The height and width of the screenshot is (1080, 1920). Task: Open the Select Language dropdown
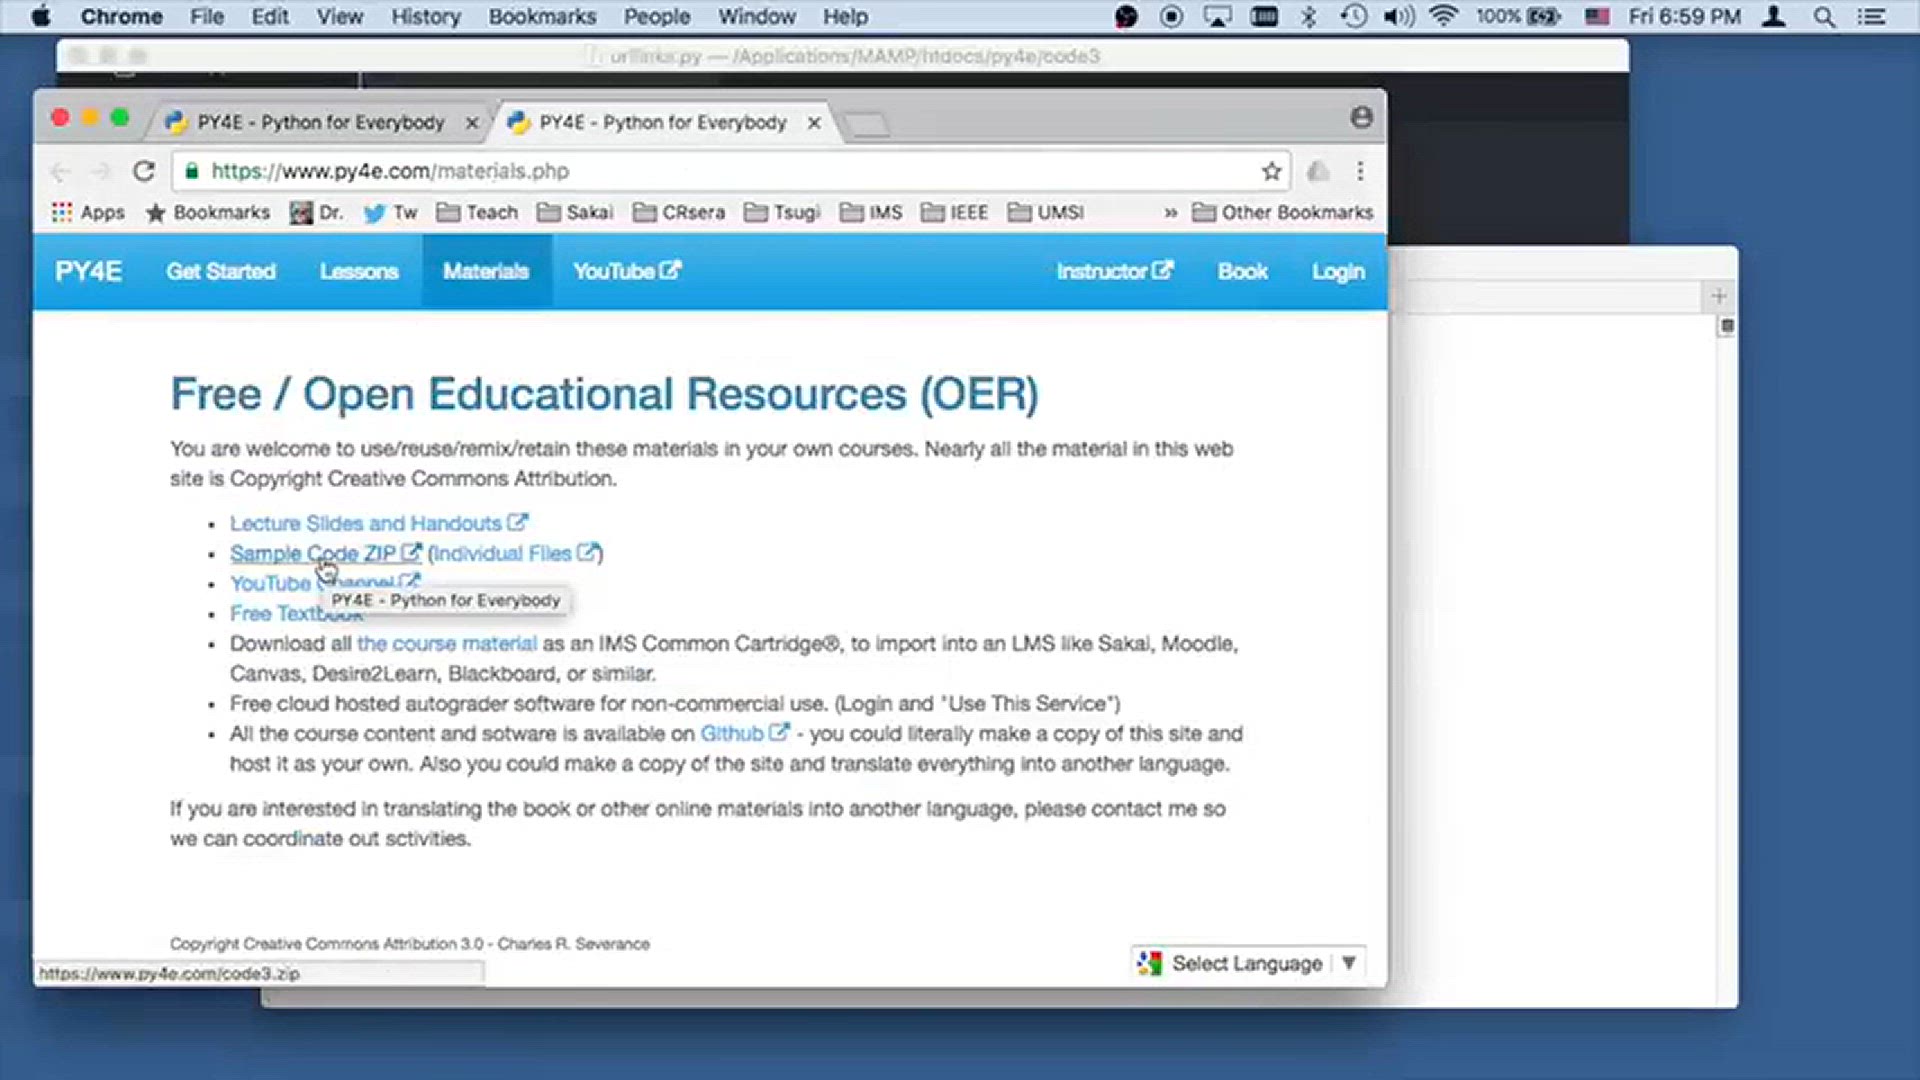1248,963
